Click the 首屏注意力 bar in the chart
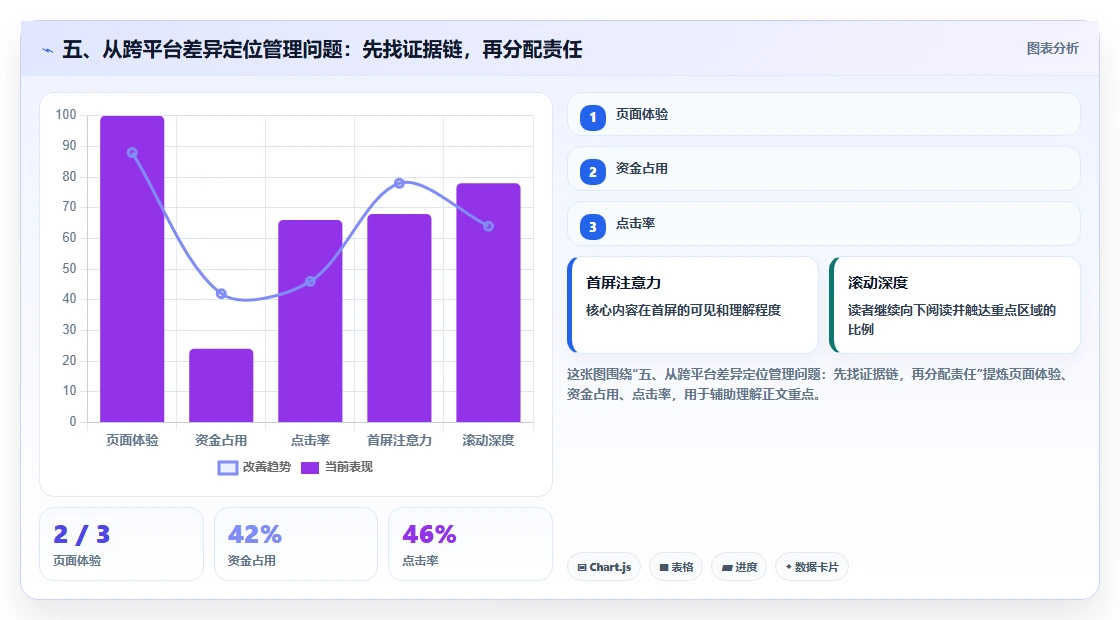The image size is (1120, 620). click(x=399, y=318)
